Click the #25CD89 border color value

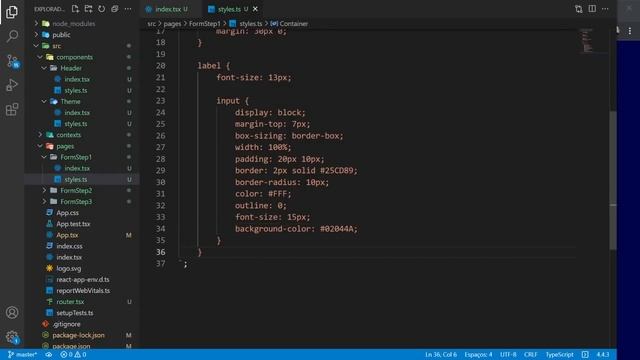(x=336, y=171)
